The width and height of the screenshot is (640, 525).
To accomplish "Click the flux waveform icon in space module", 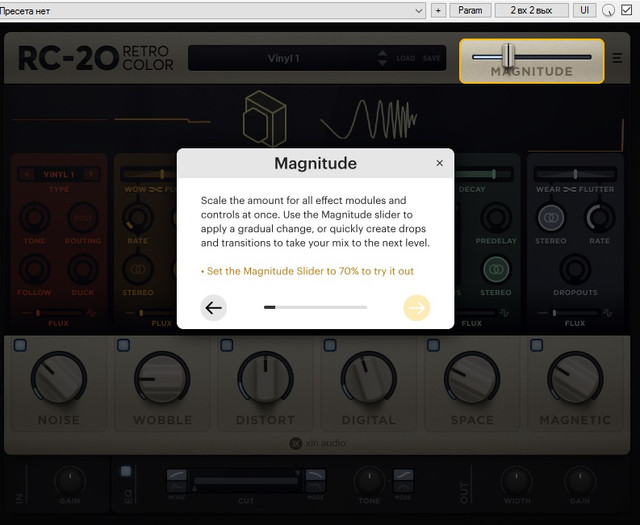I will [504, 313].
